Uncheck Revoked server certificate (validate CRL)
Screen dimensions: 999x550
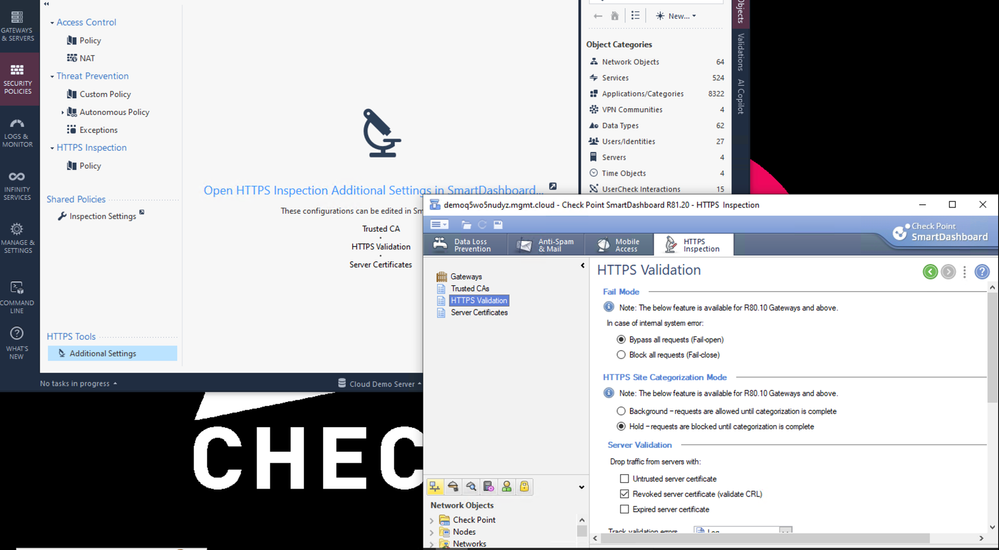[624, 494]
